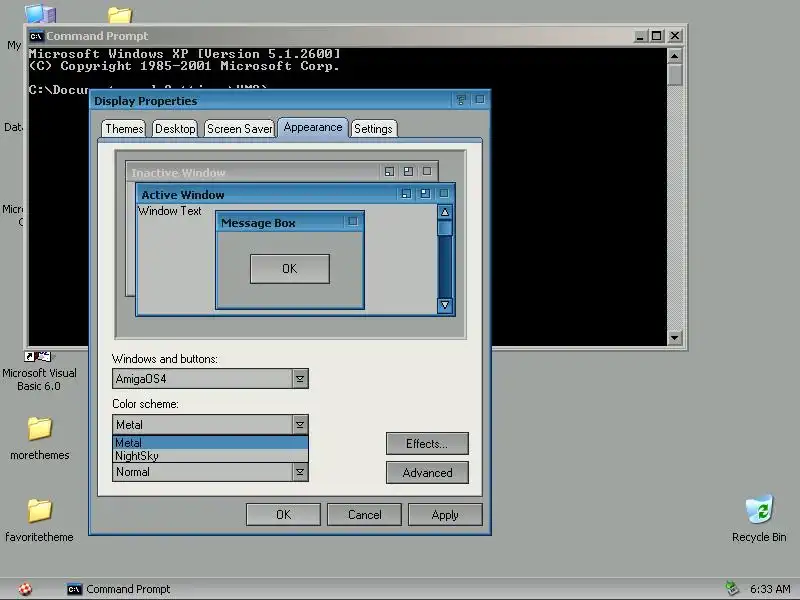Screen dimensions: 800x600
Task: Click Command Prompt scrollbar up arrow
Action: pos(674,56)
